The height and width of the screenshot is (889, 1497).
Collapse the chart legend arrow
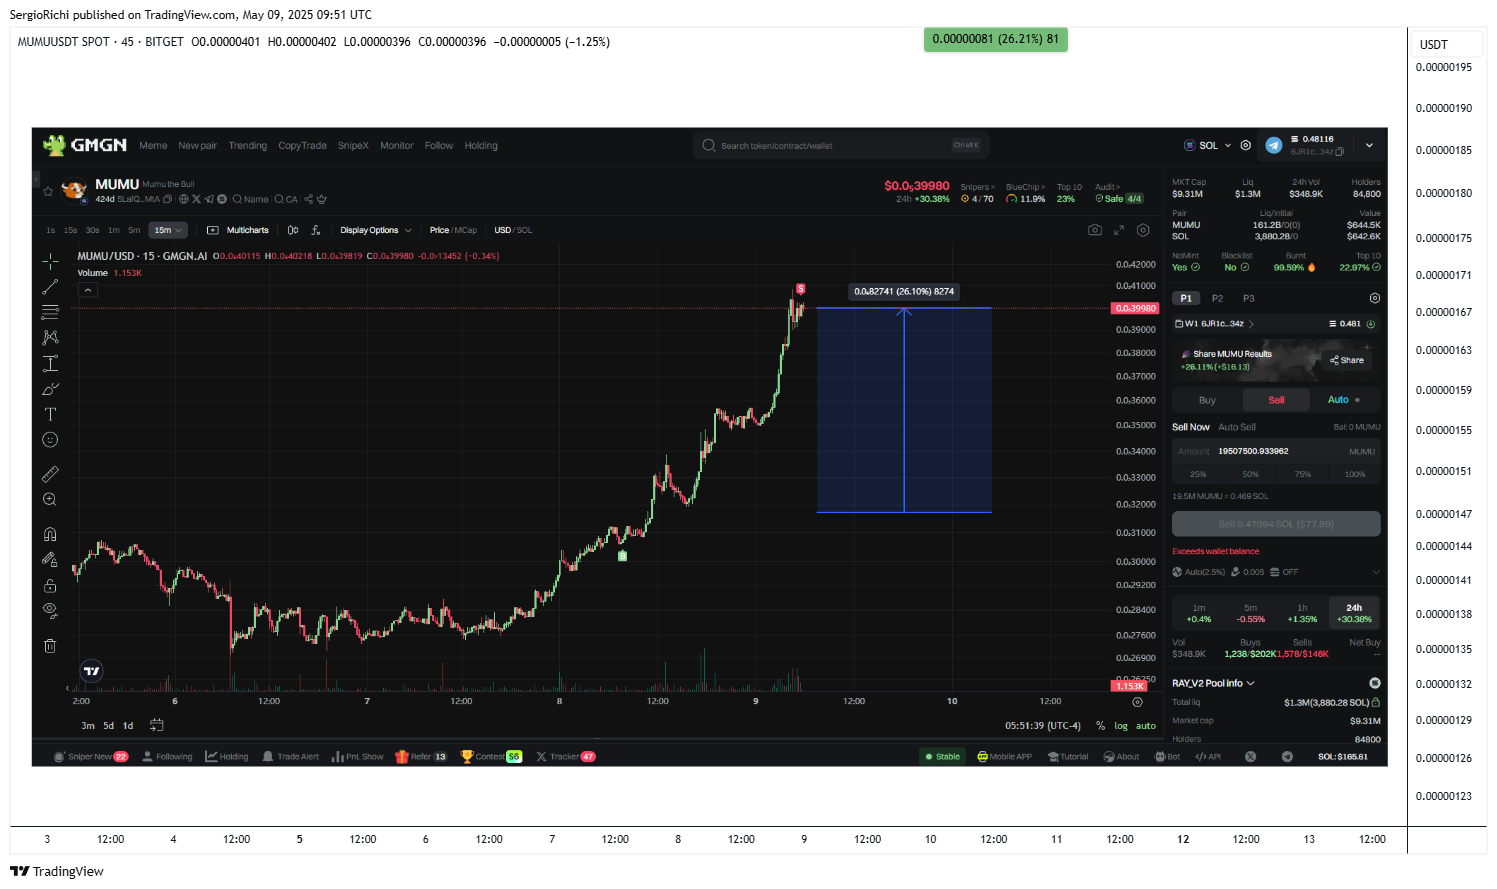(88, 290)
